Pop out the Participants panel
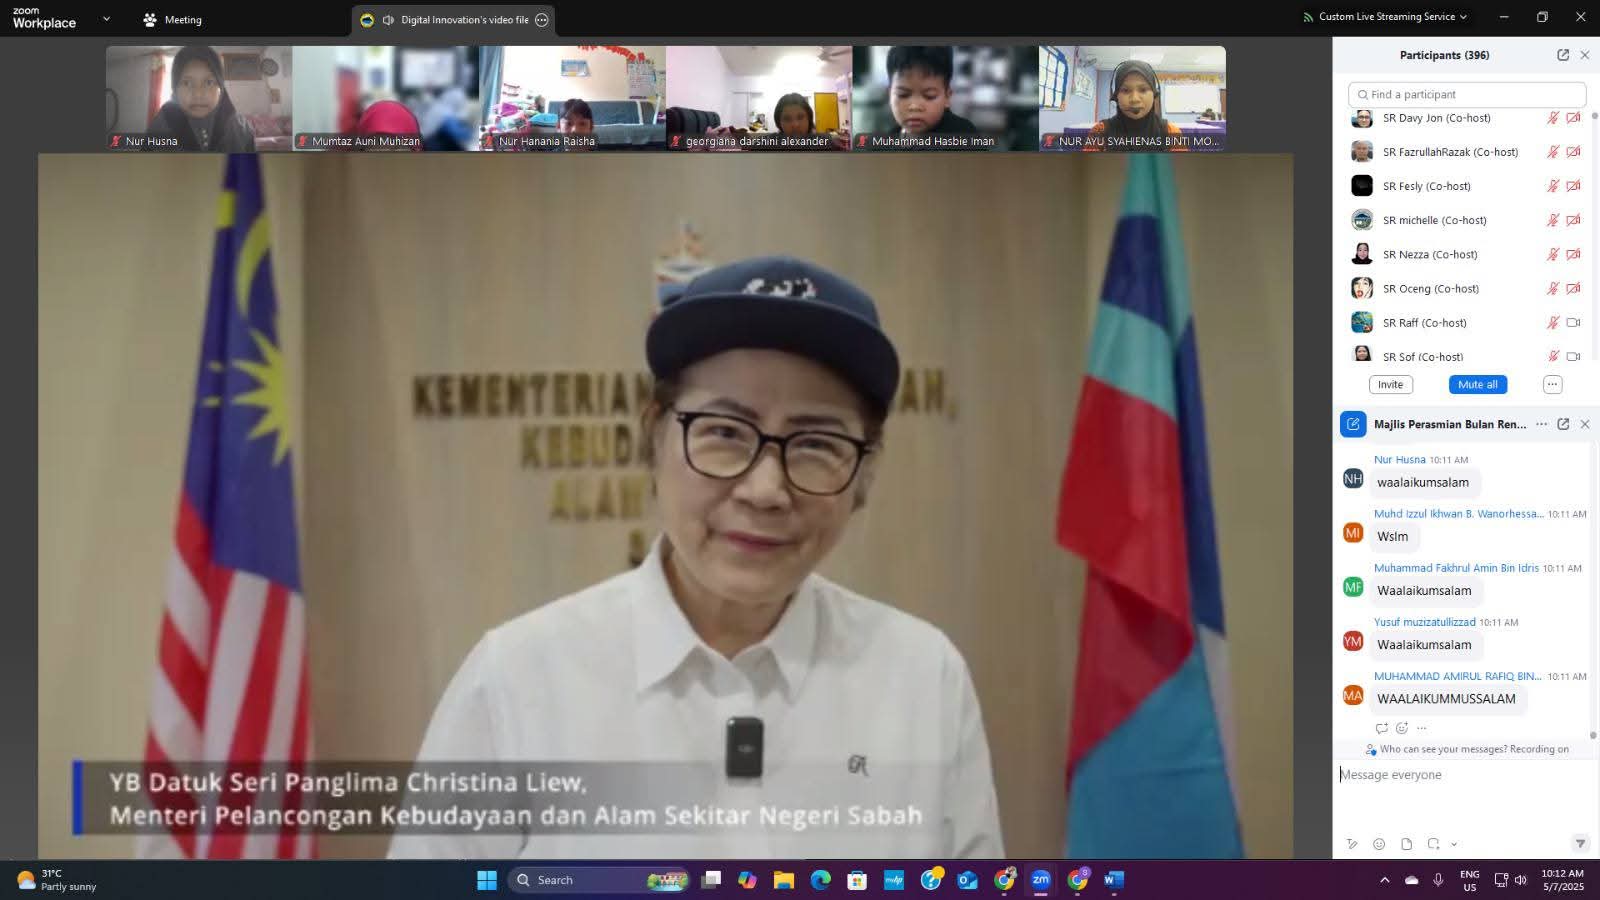 tap(1563, 55)
